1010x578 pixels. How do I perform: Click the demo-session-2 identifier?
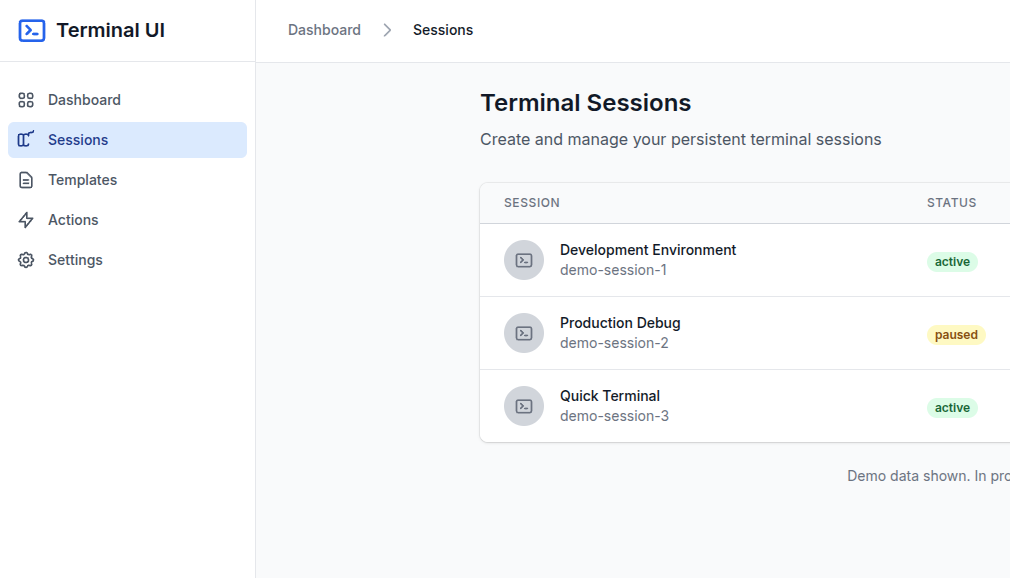point(614,343)
